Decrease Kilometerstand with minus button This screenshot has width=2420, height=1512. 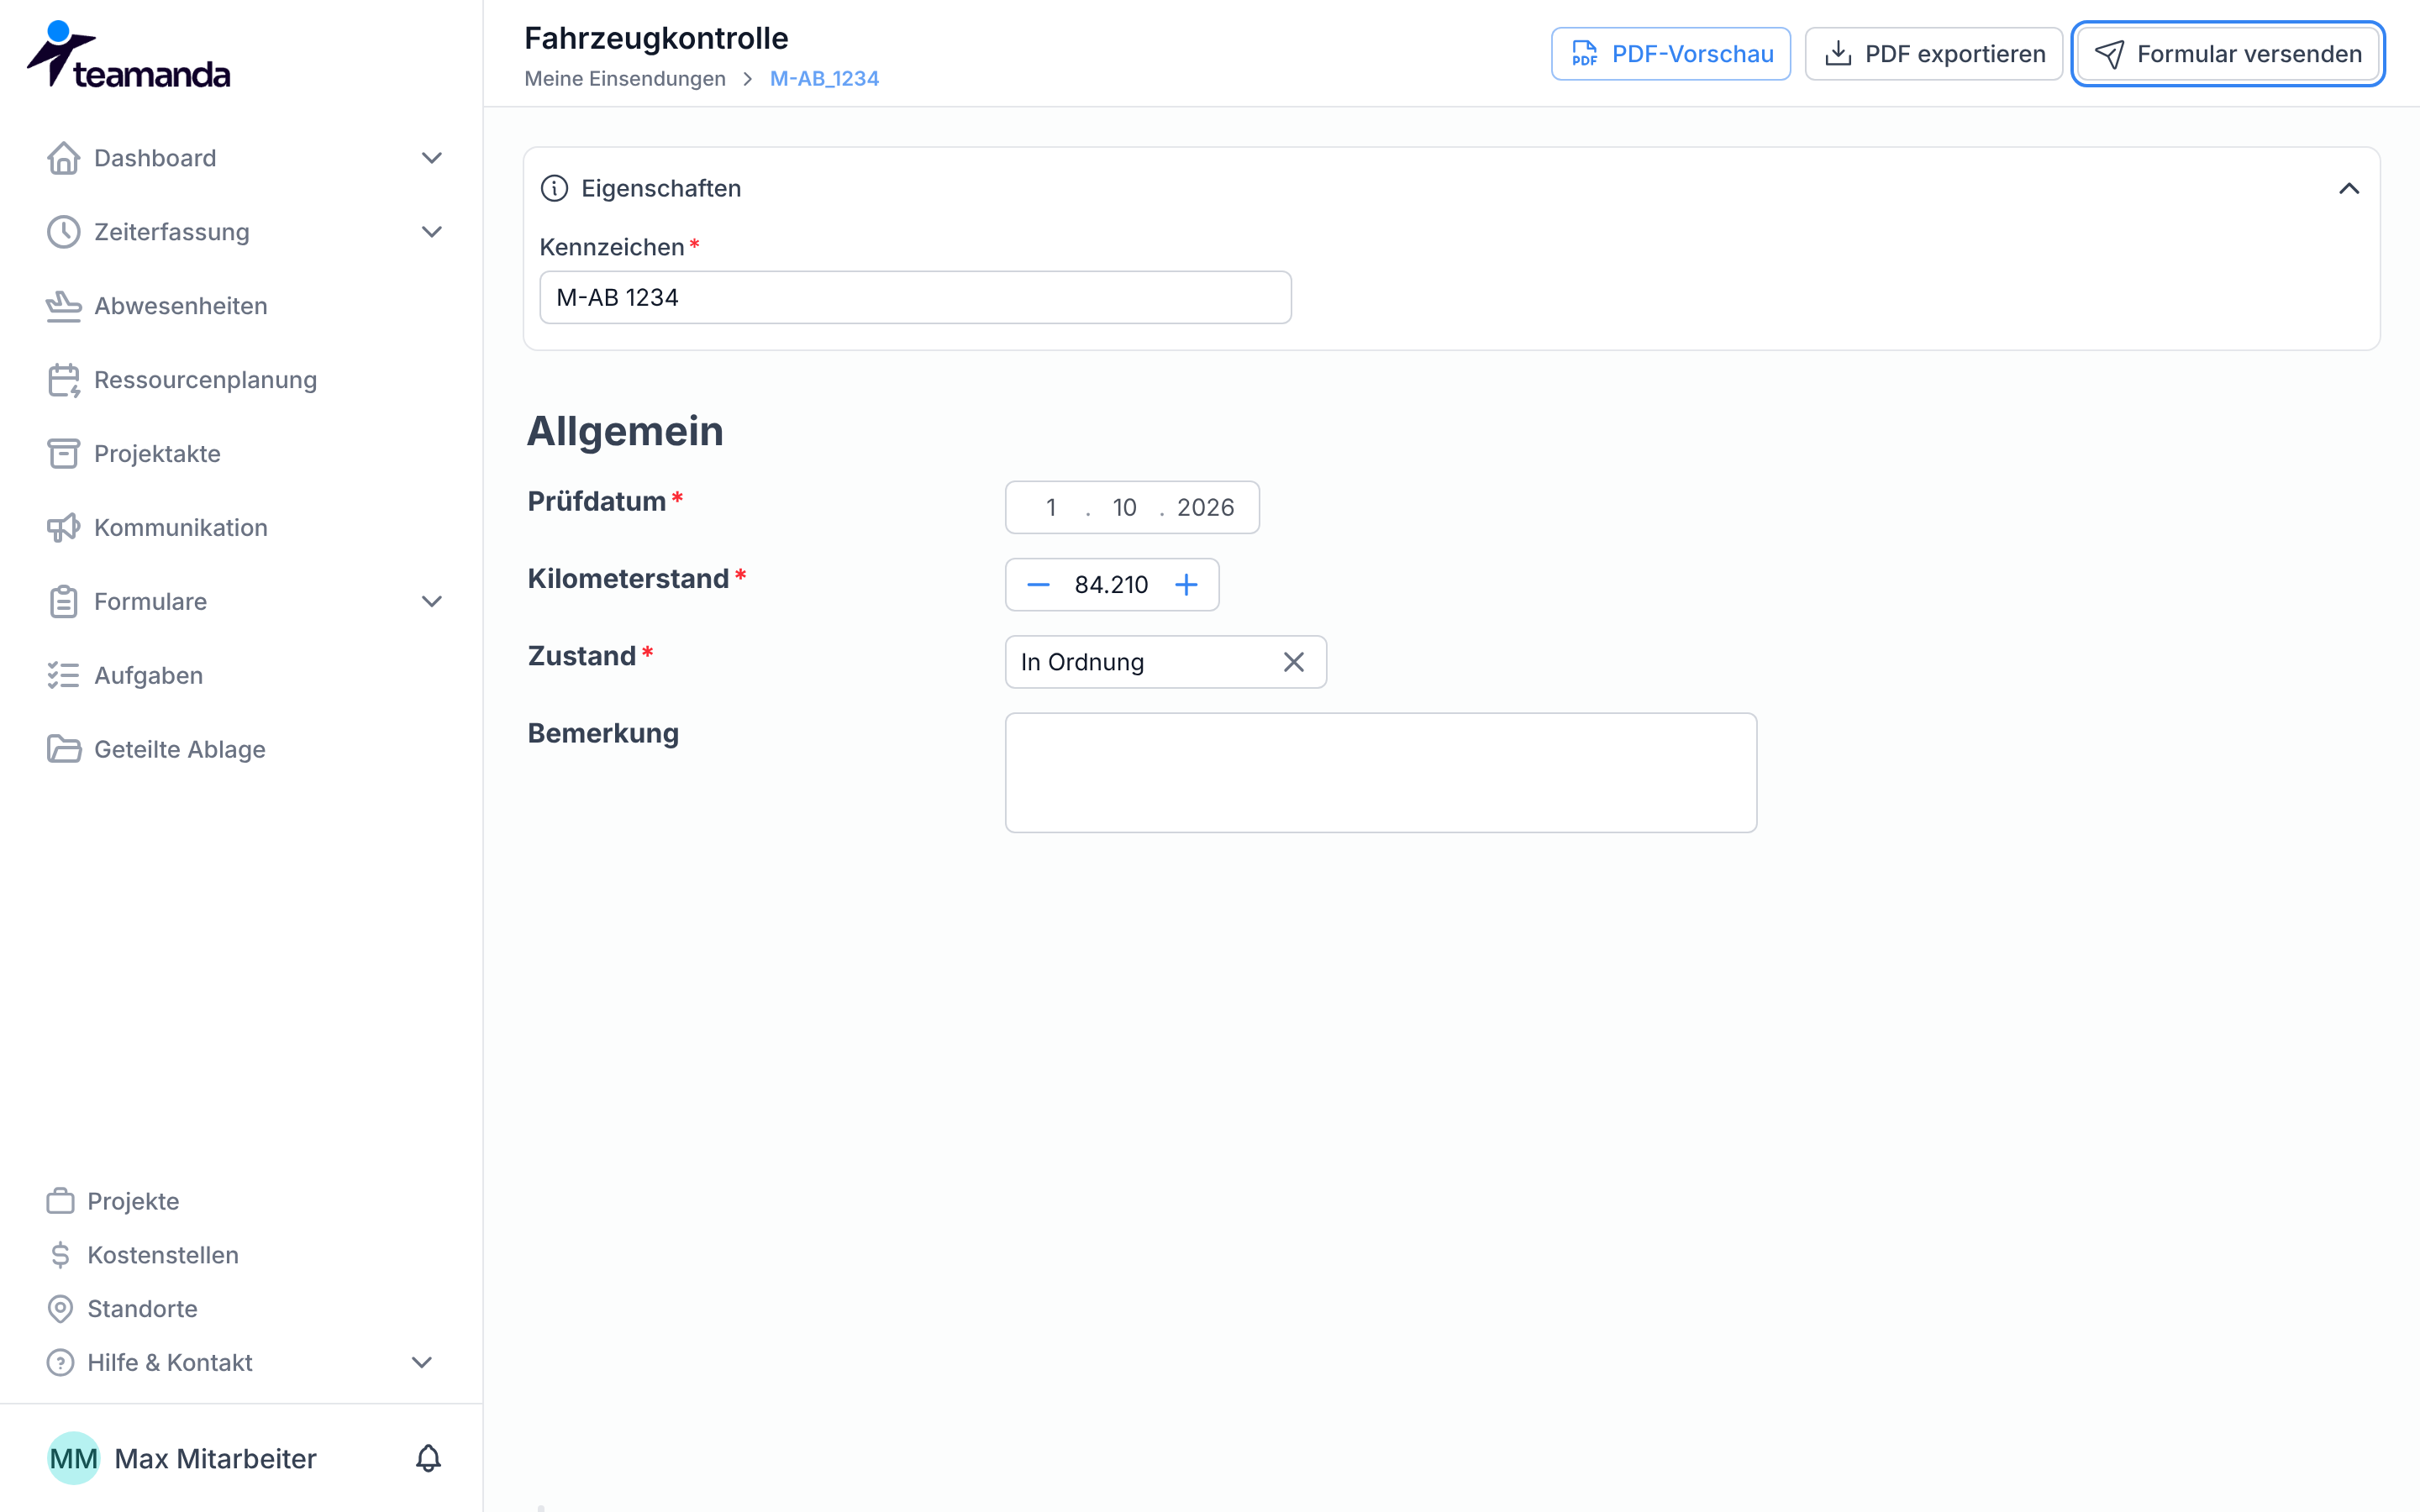(x=1038, y=585)
